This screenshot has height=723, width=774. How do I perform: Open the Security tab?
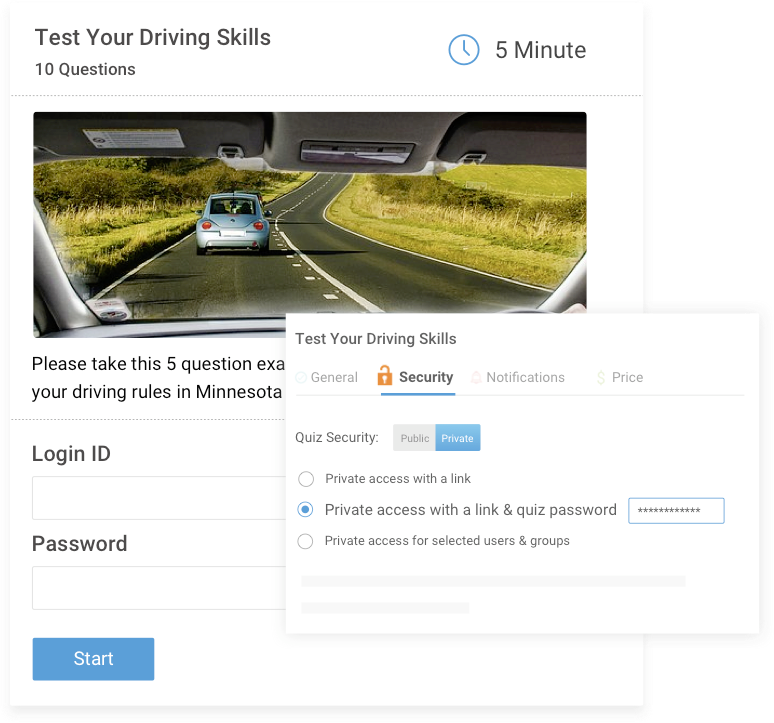point(415,377)
